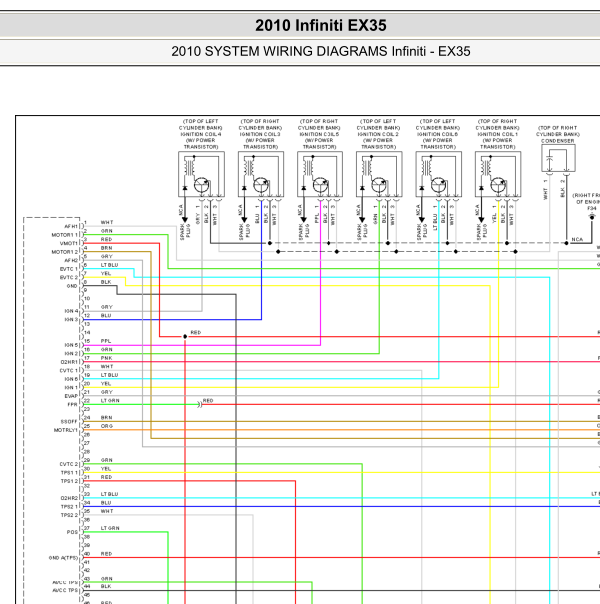Click the IGN 4 pin label
600x604 pixels.
pos(71,311)
